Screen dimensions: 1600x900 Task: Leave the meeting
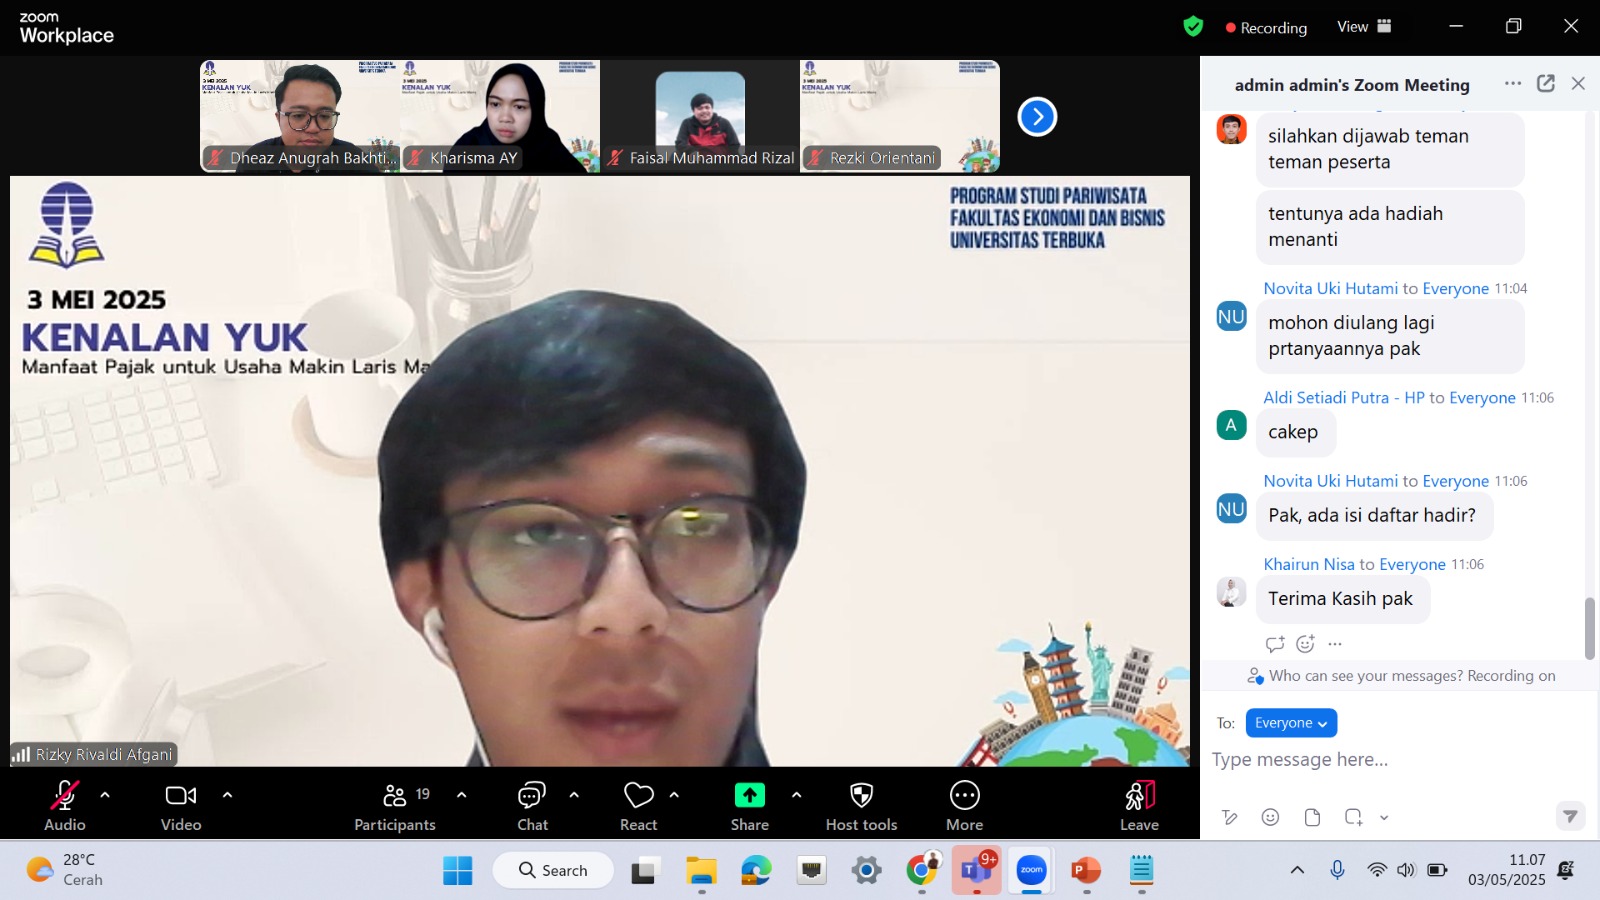[1139, 805]
